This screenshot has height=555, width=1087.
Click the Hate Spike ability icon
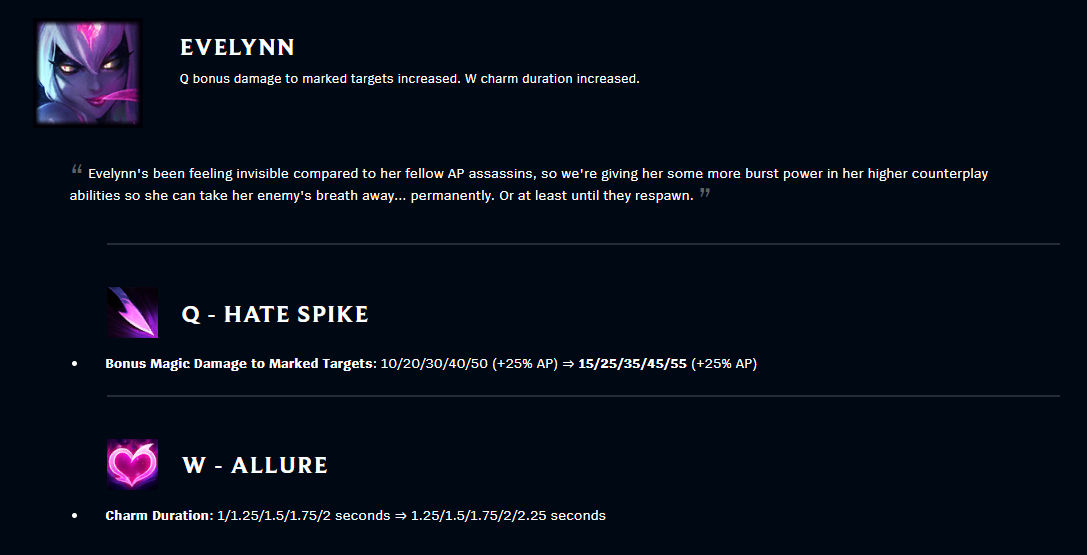point(132,312)
